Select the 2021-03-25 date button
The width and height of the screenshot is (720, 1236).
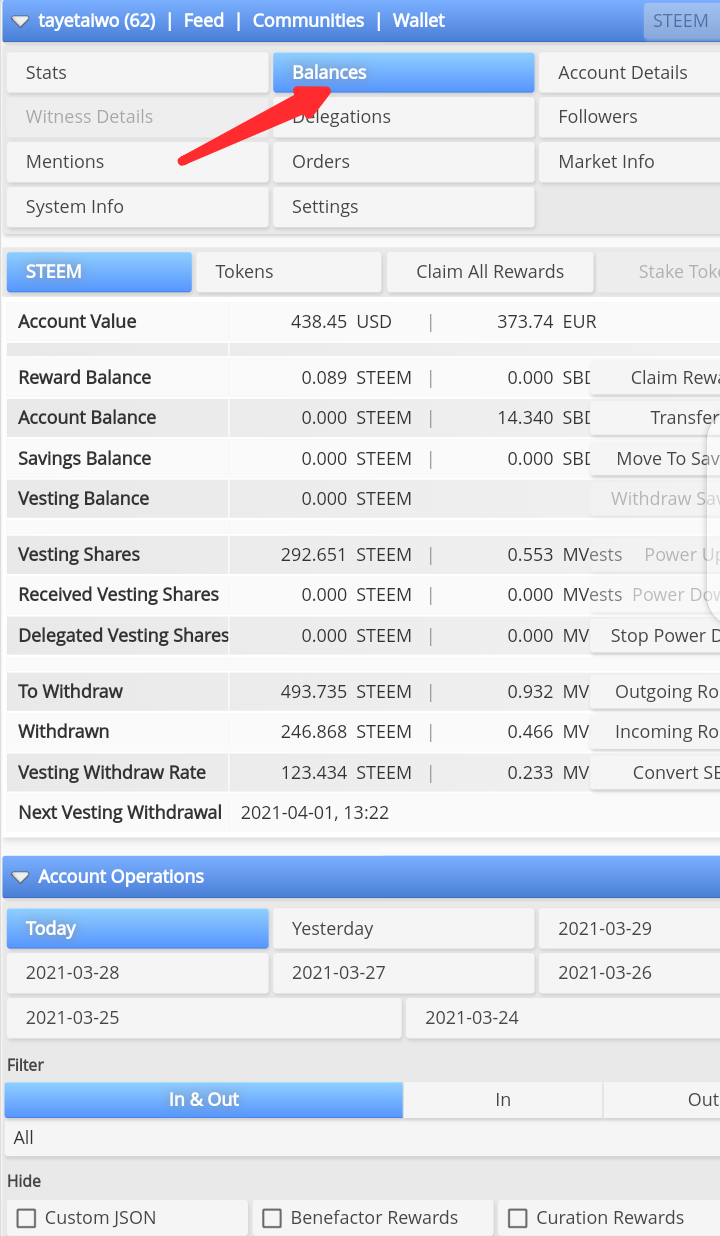(x=204, y=1018)
